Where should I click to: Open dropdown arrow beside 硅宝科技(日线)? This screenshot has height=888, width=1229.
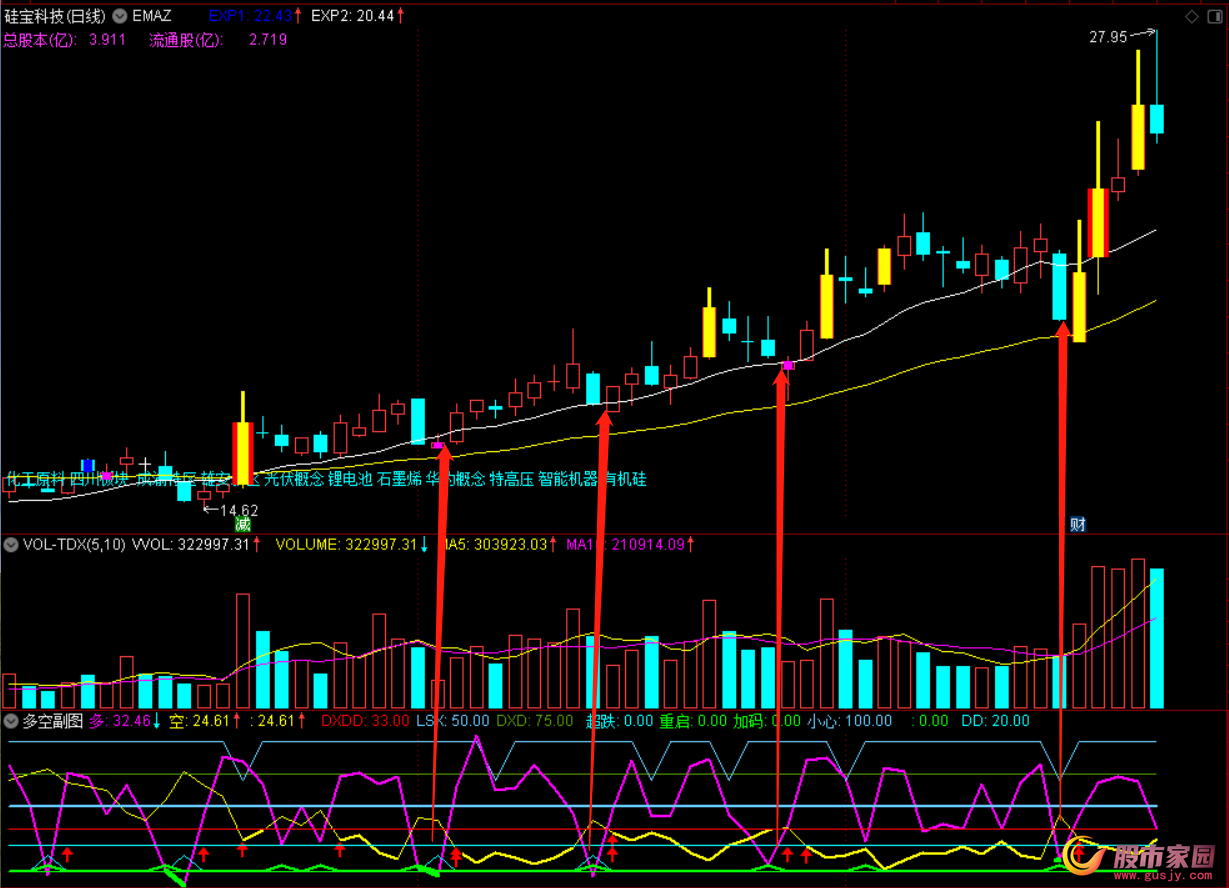pyautogui.click(x=120, y=16)
